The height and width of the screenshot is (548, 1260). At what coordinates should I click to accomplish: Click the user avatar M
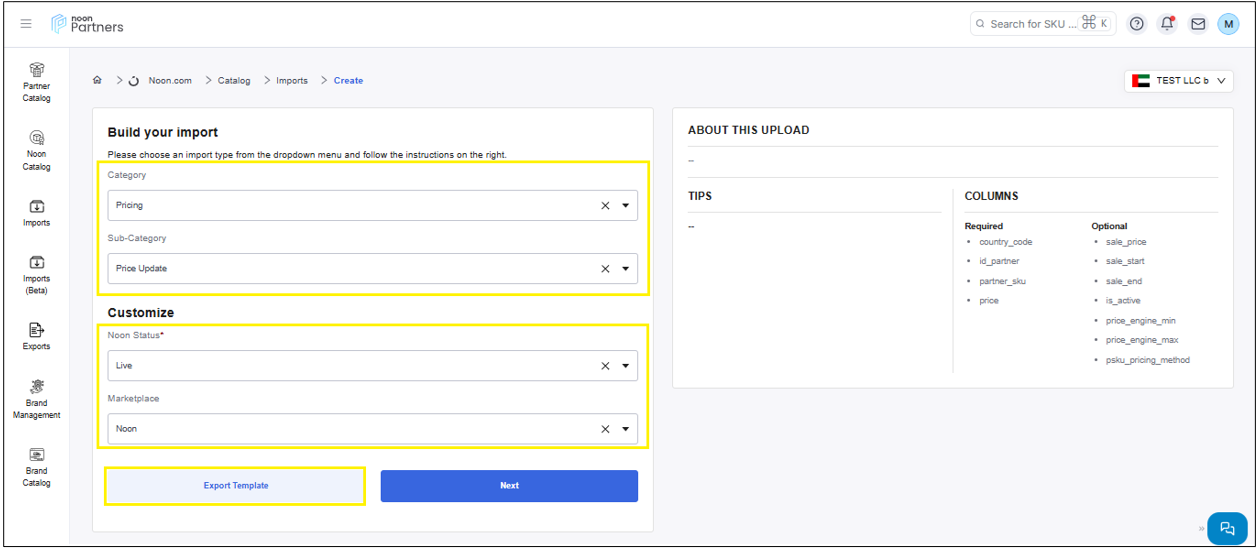click(x=1228, y=24)
